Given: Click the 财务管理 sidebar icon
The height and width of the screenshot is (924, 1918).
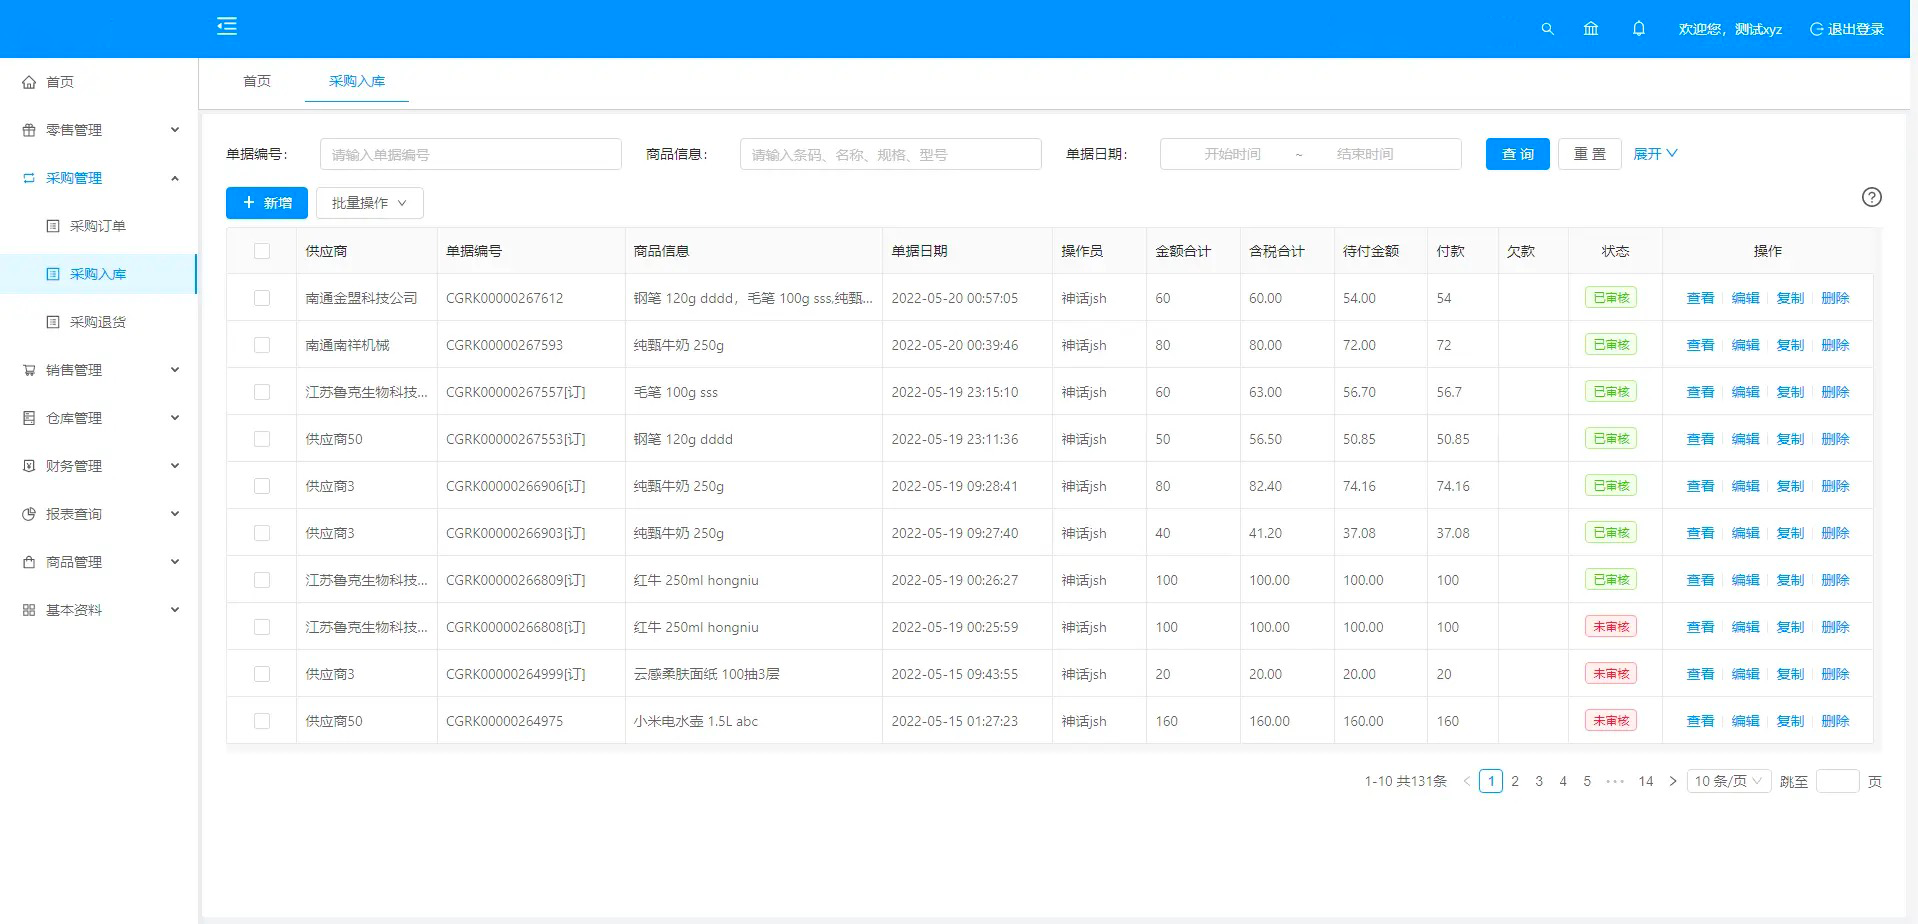Looking at the screenshot, I should coord(29,466).
